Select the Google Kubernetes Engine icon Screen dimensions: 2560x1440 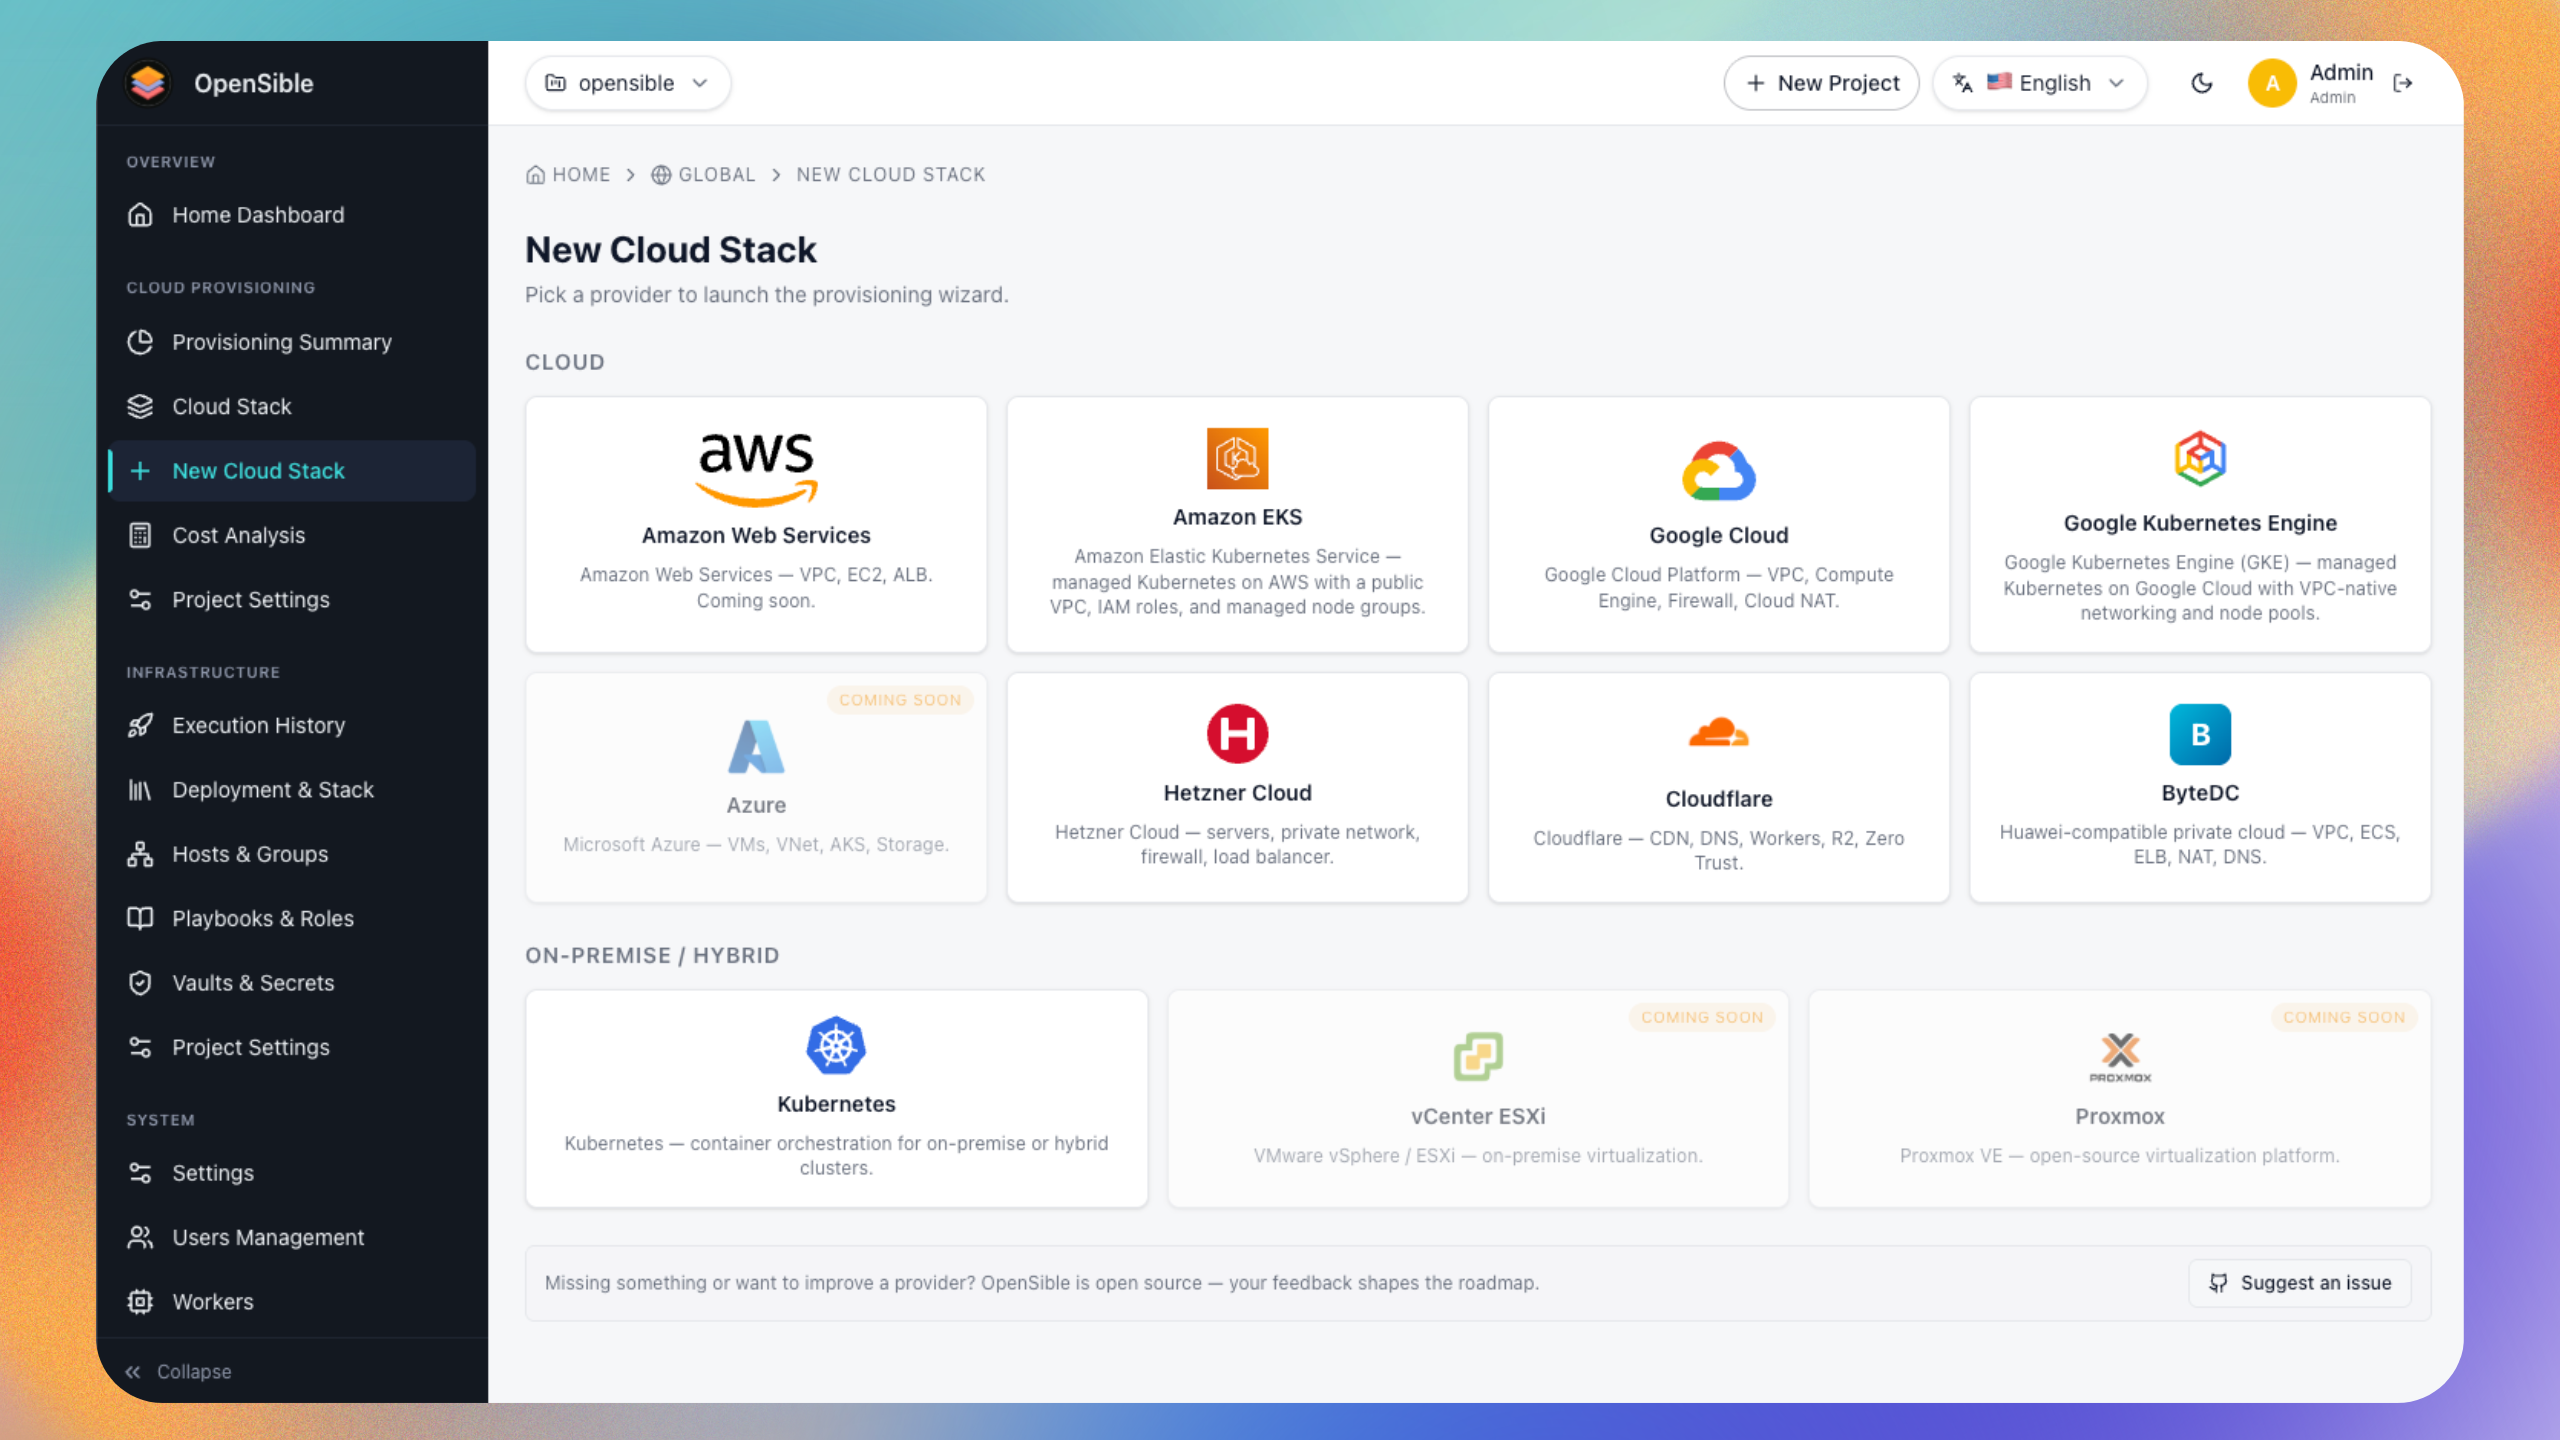pyautogui.click(x=2200, y=459)
